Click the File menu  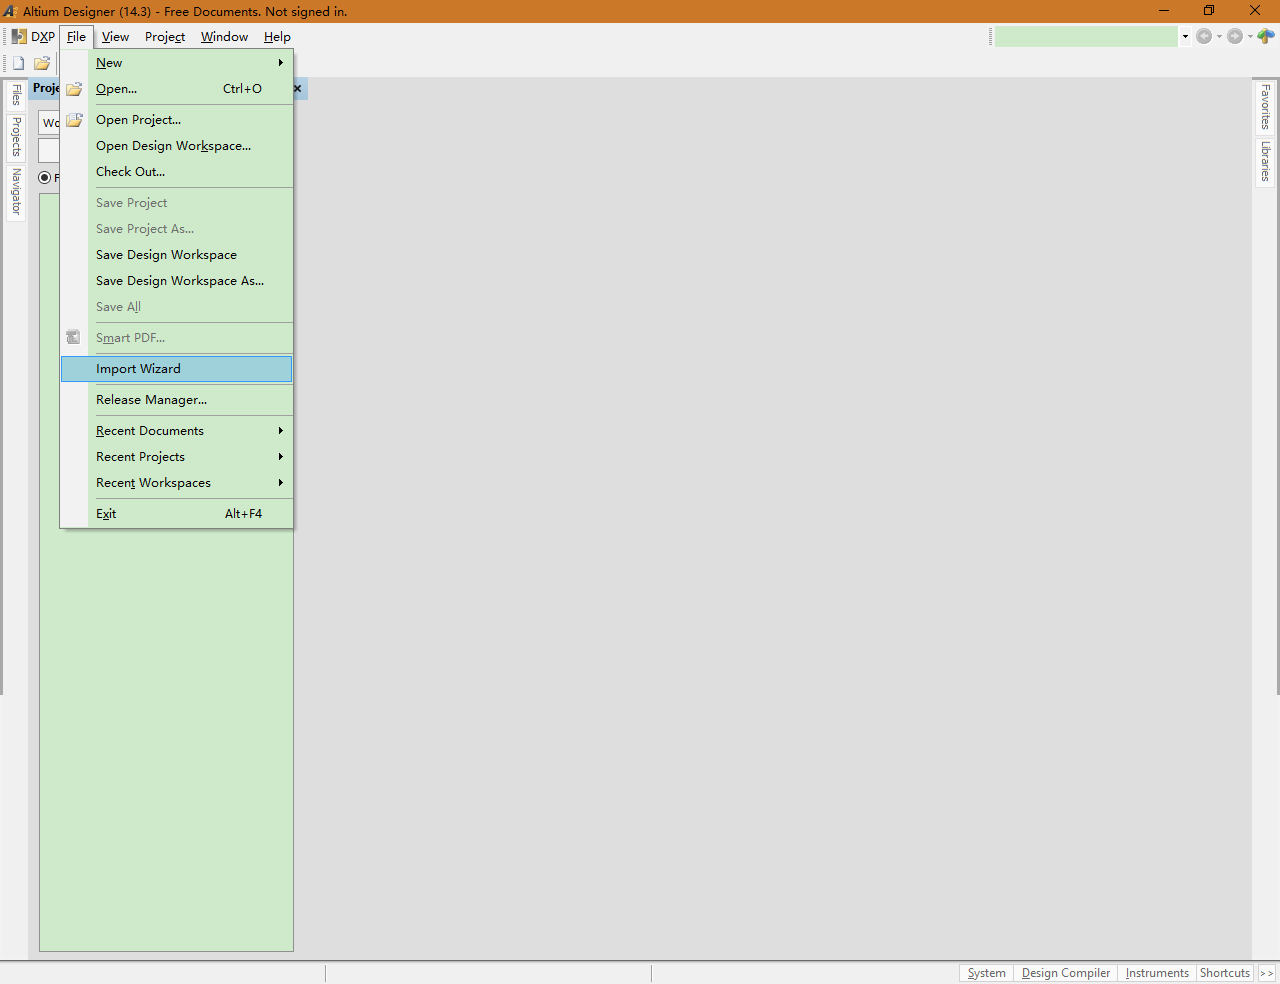tap(76, 37)
